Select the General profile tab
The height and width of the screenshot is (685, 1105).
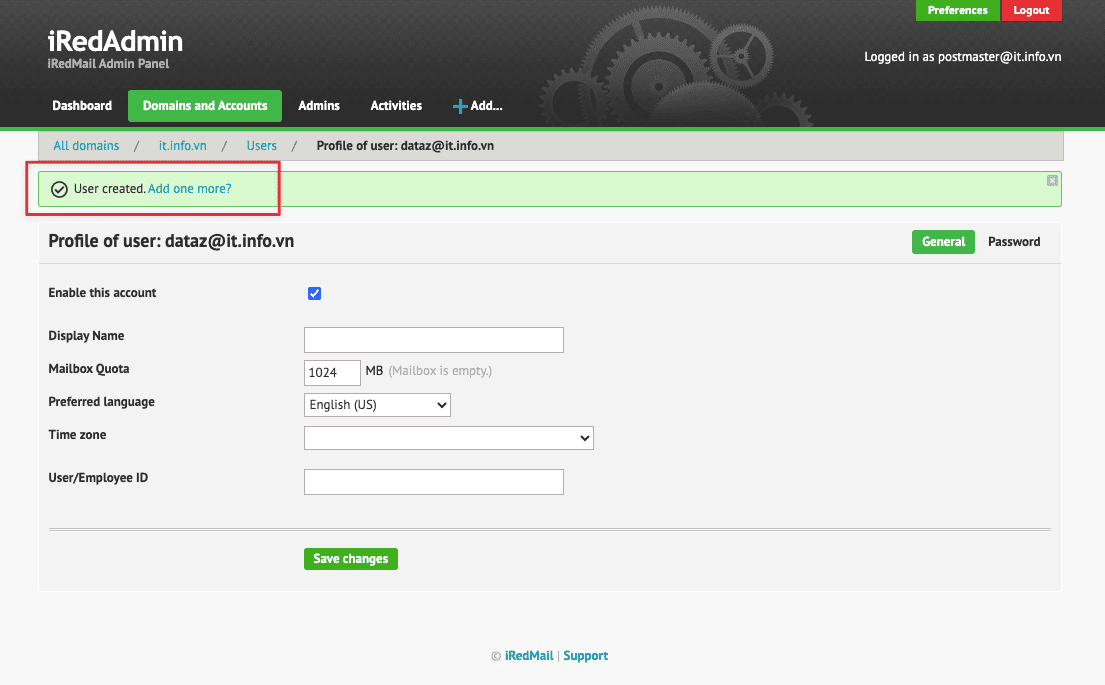[942, 242]
